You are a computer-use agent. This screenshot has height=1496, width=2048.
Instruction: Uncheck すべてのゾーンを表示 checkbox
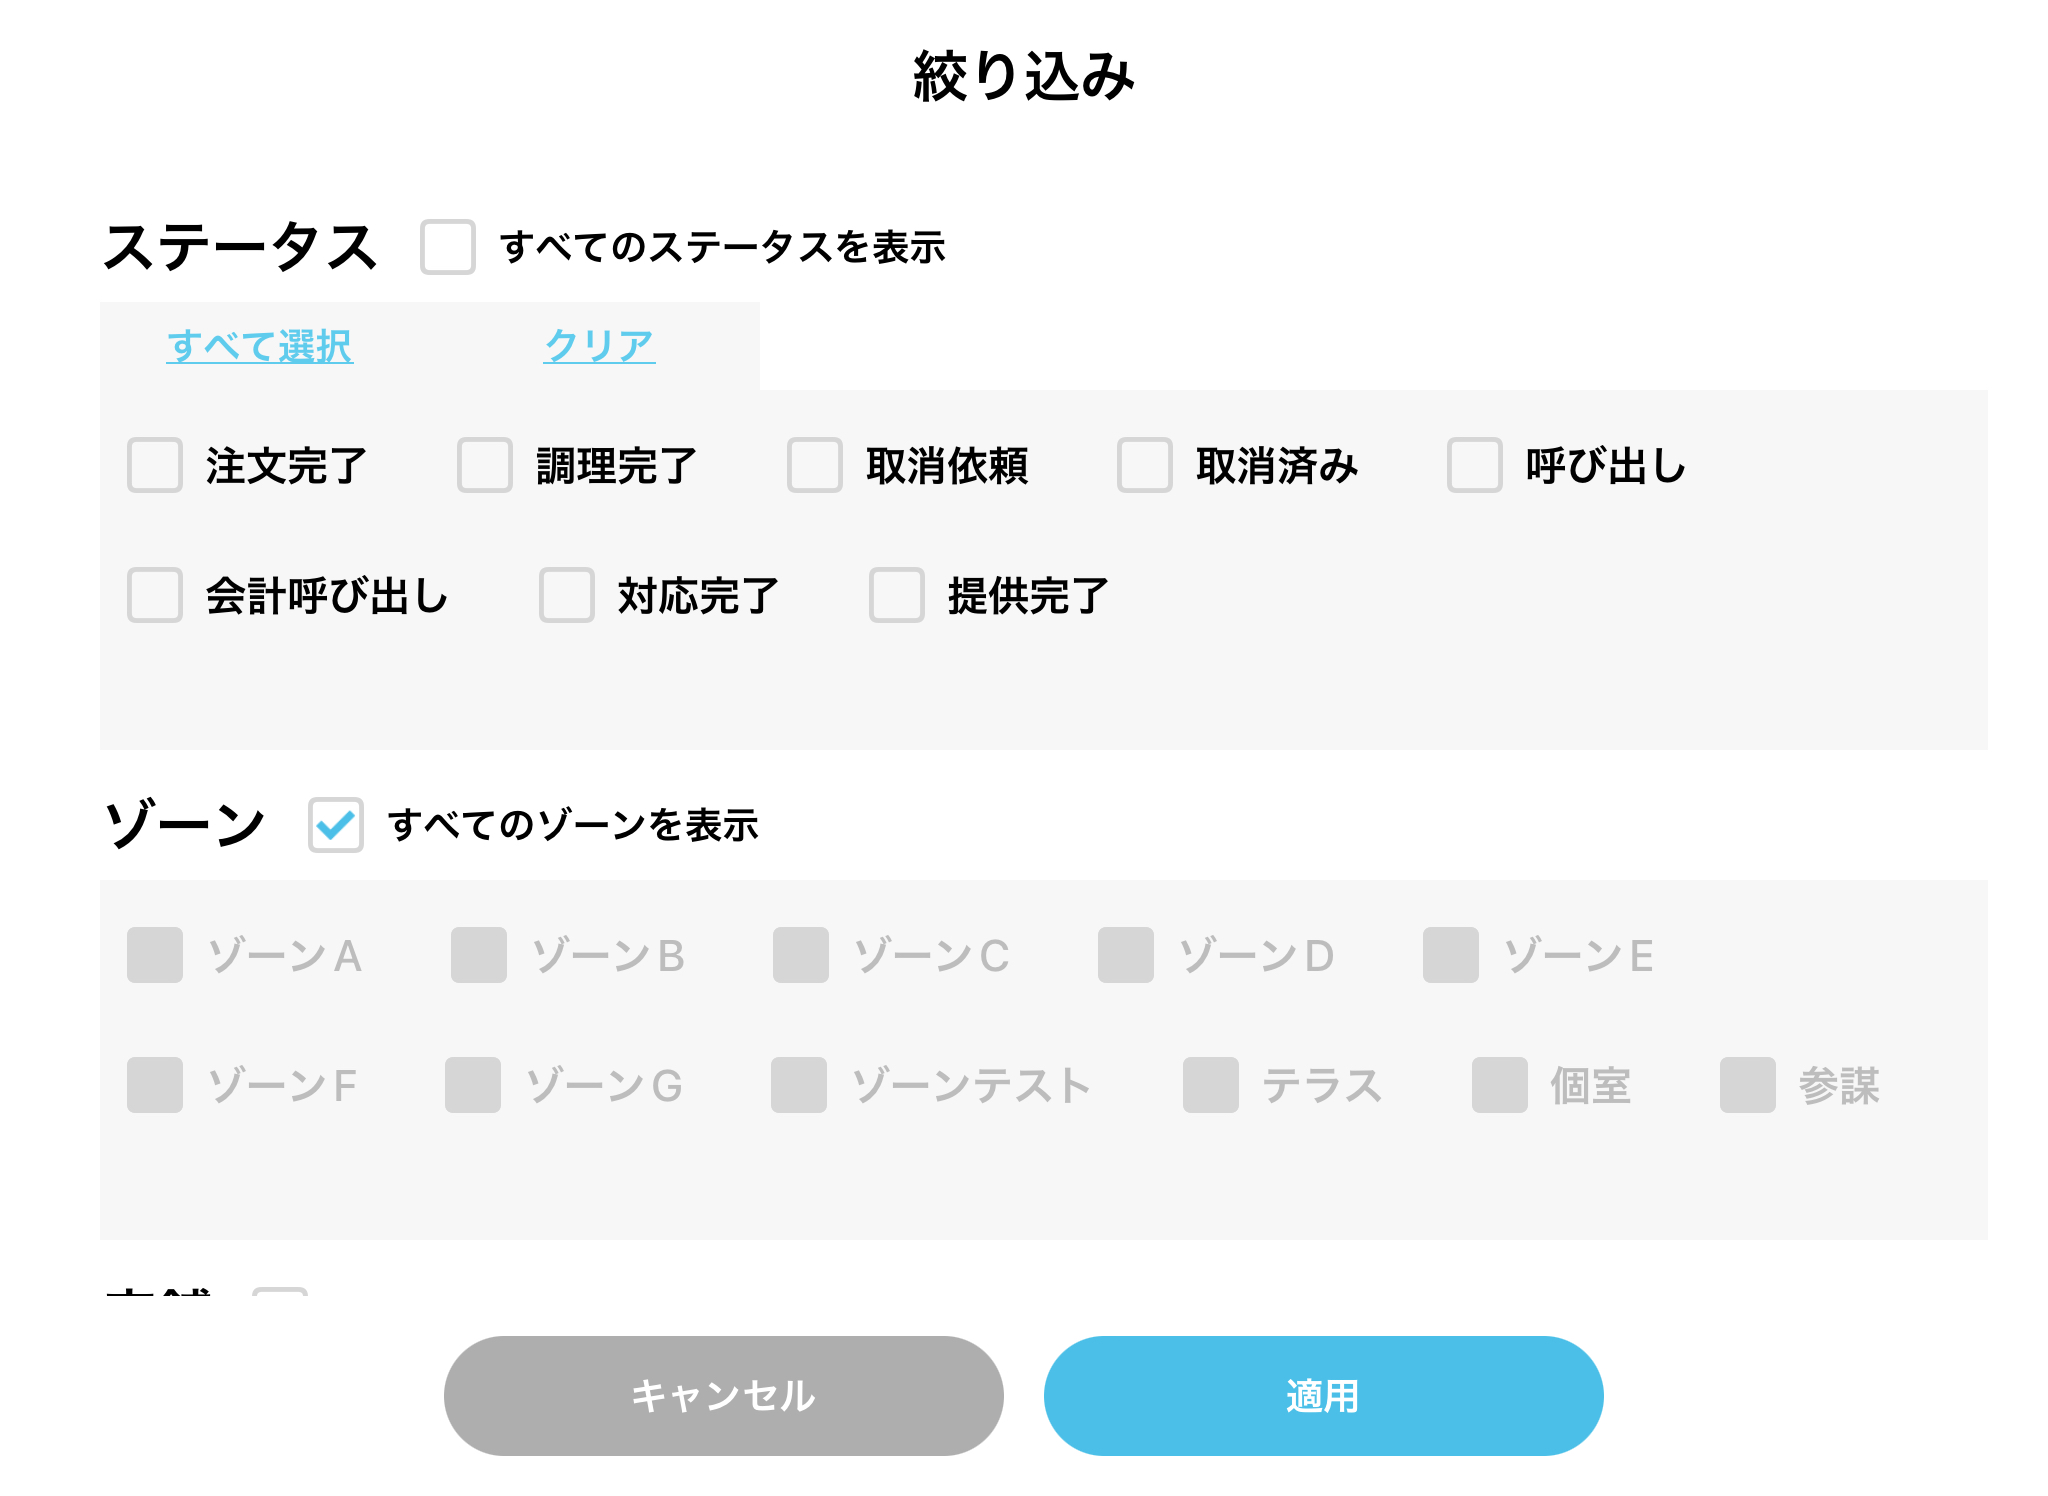tap(336, 825)
